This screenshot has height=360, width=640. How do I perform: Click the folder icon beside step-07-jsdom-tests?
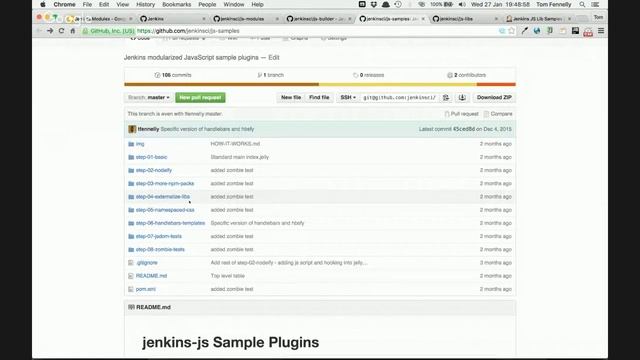(131, 236)
